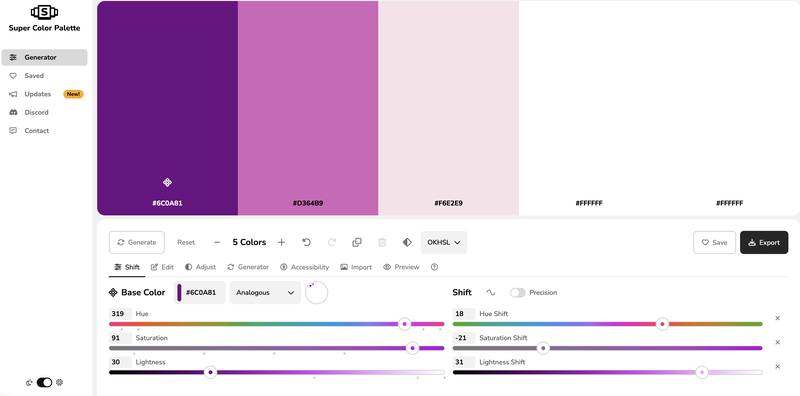This screenshot has width=800, height=396.
Task: Click the redo arrow icon
Action: click(x=332, y=242)
